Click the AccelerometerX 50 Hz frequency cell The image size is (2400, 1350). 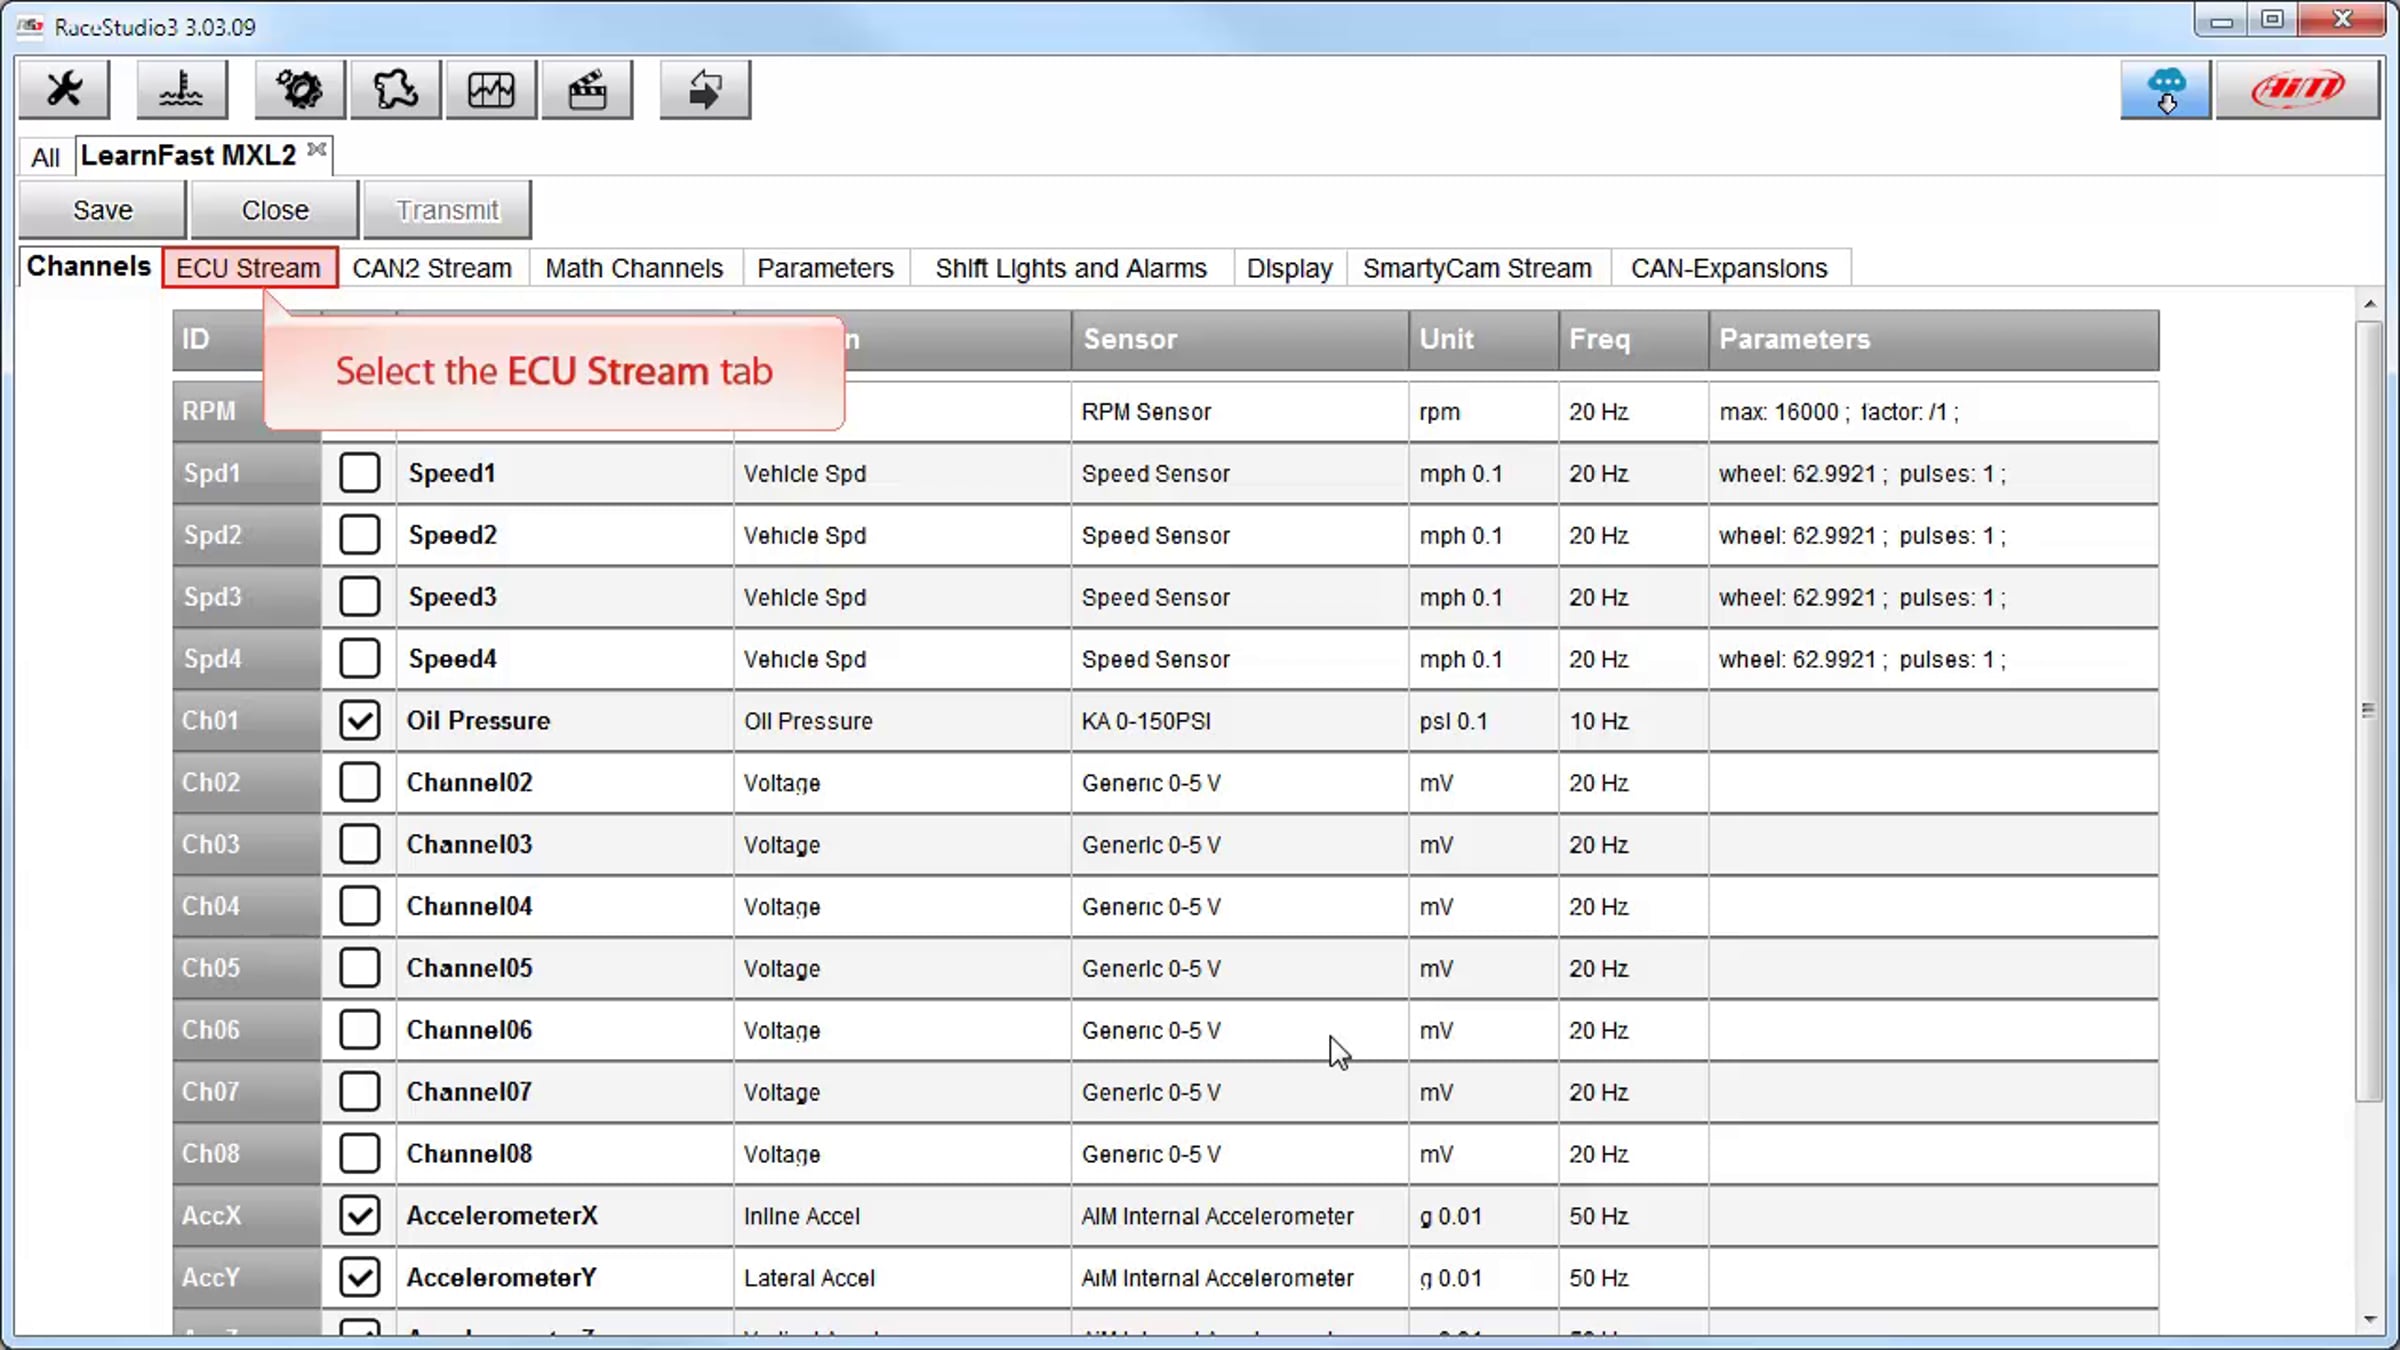[x=1633, y=1216]
